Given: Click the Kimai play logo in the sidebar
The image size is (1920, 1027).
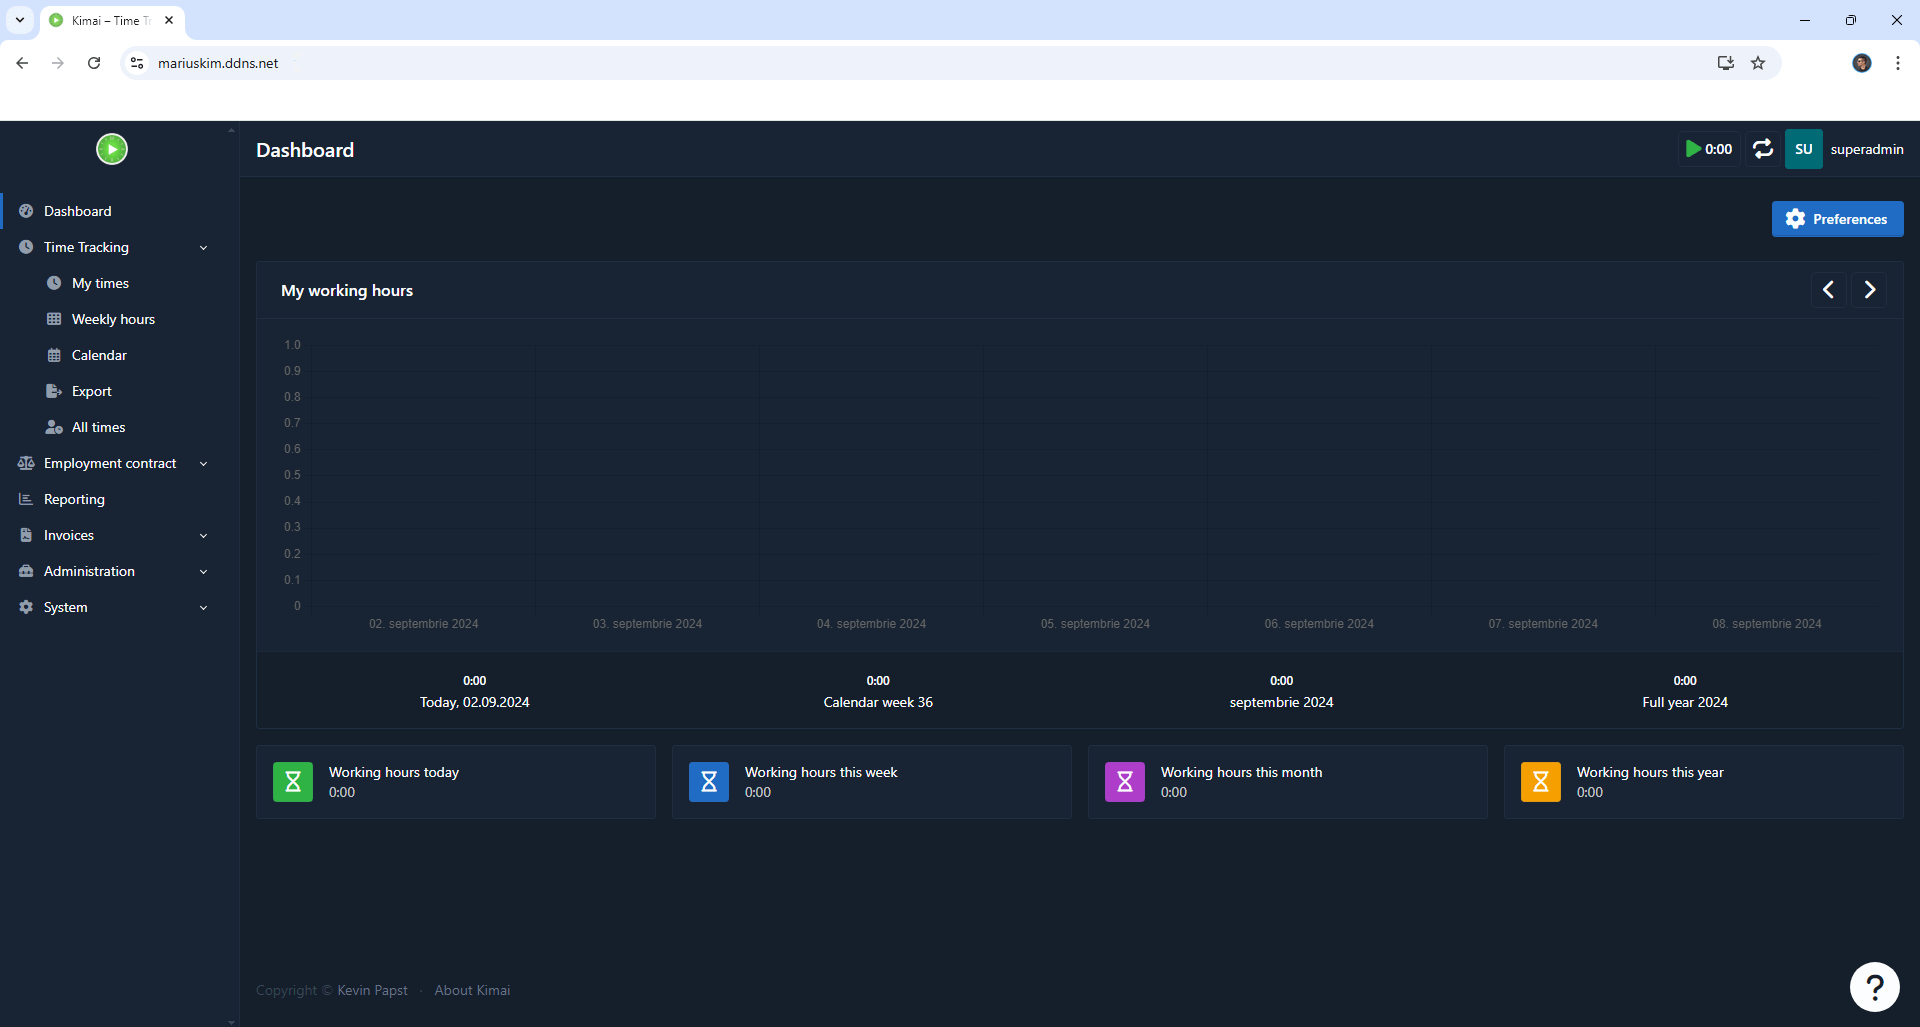Looking at the screenshot, I should 112,149.
